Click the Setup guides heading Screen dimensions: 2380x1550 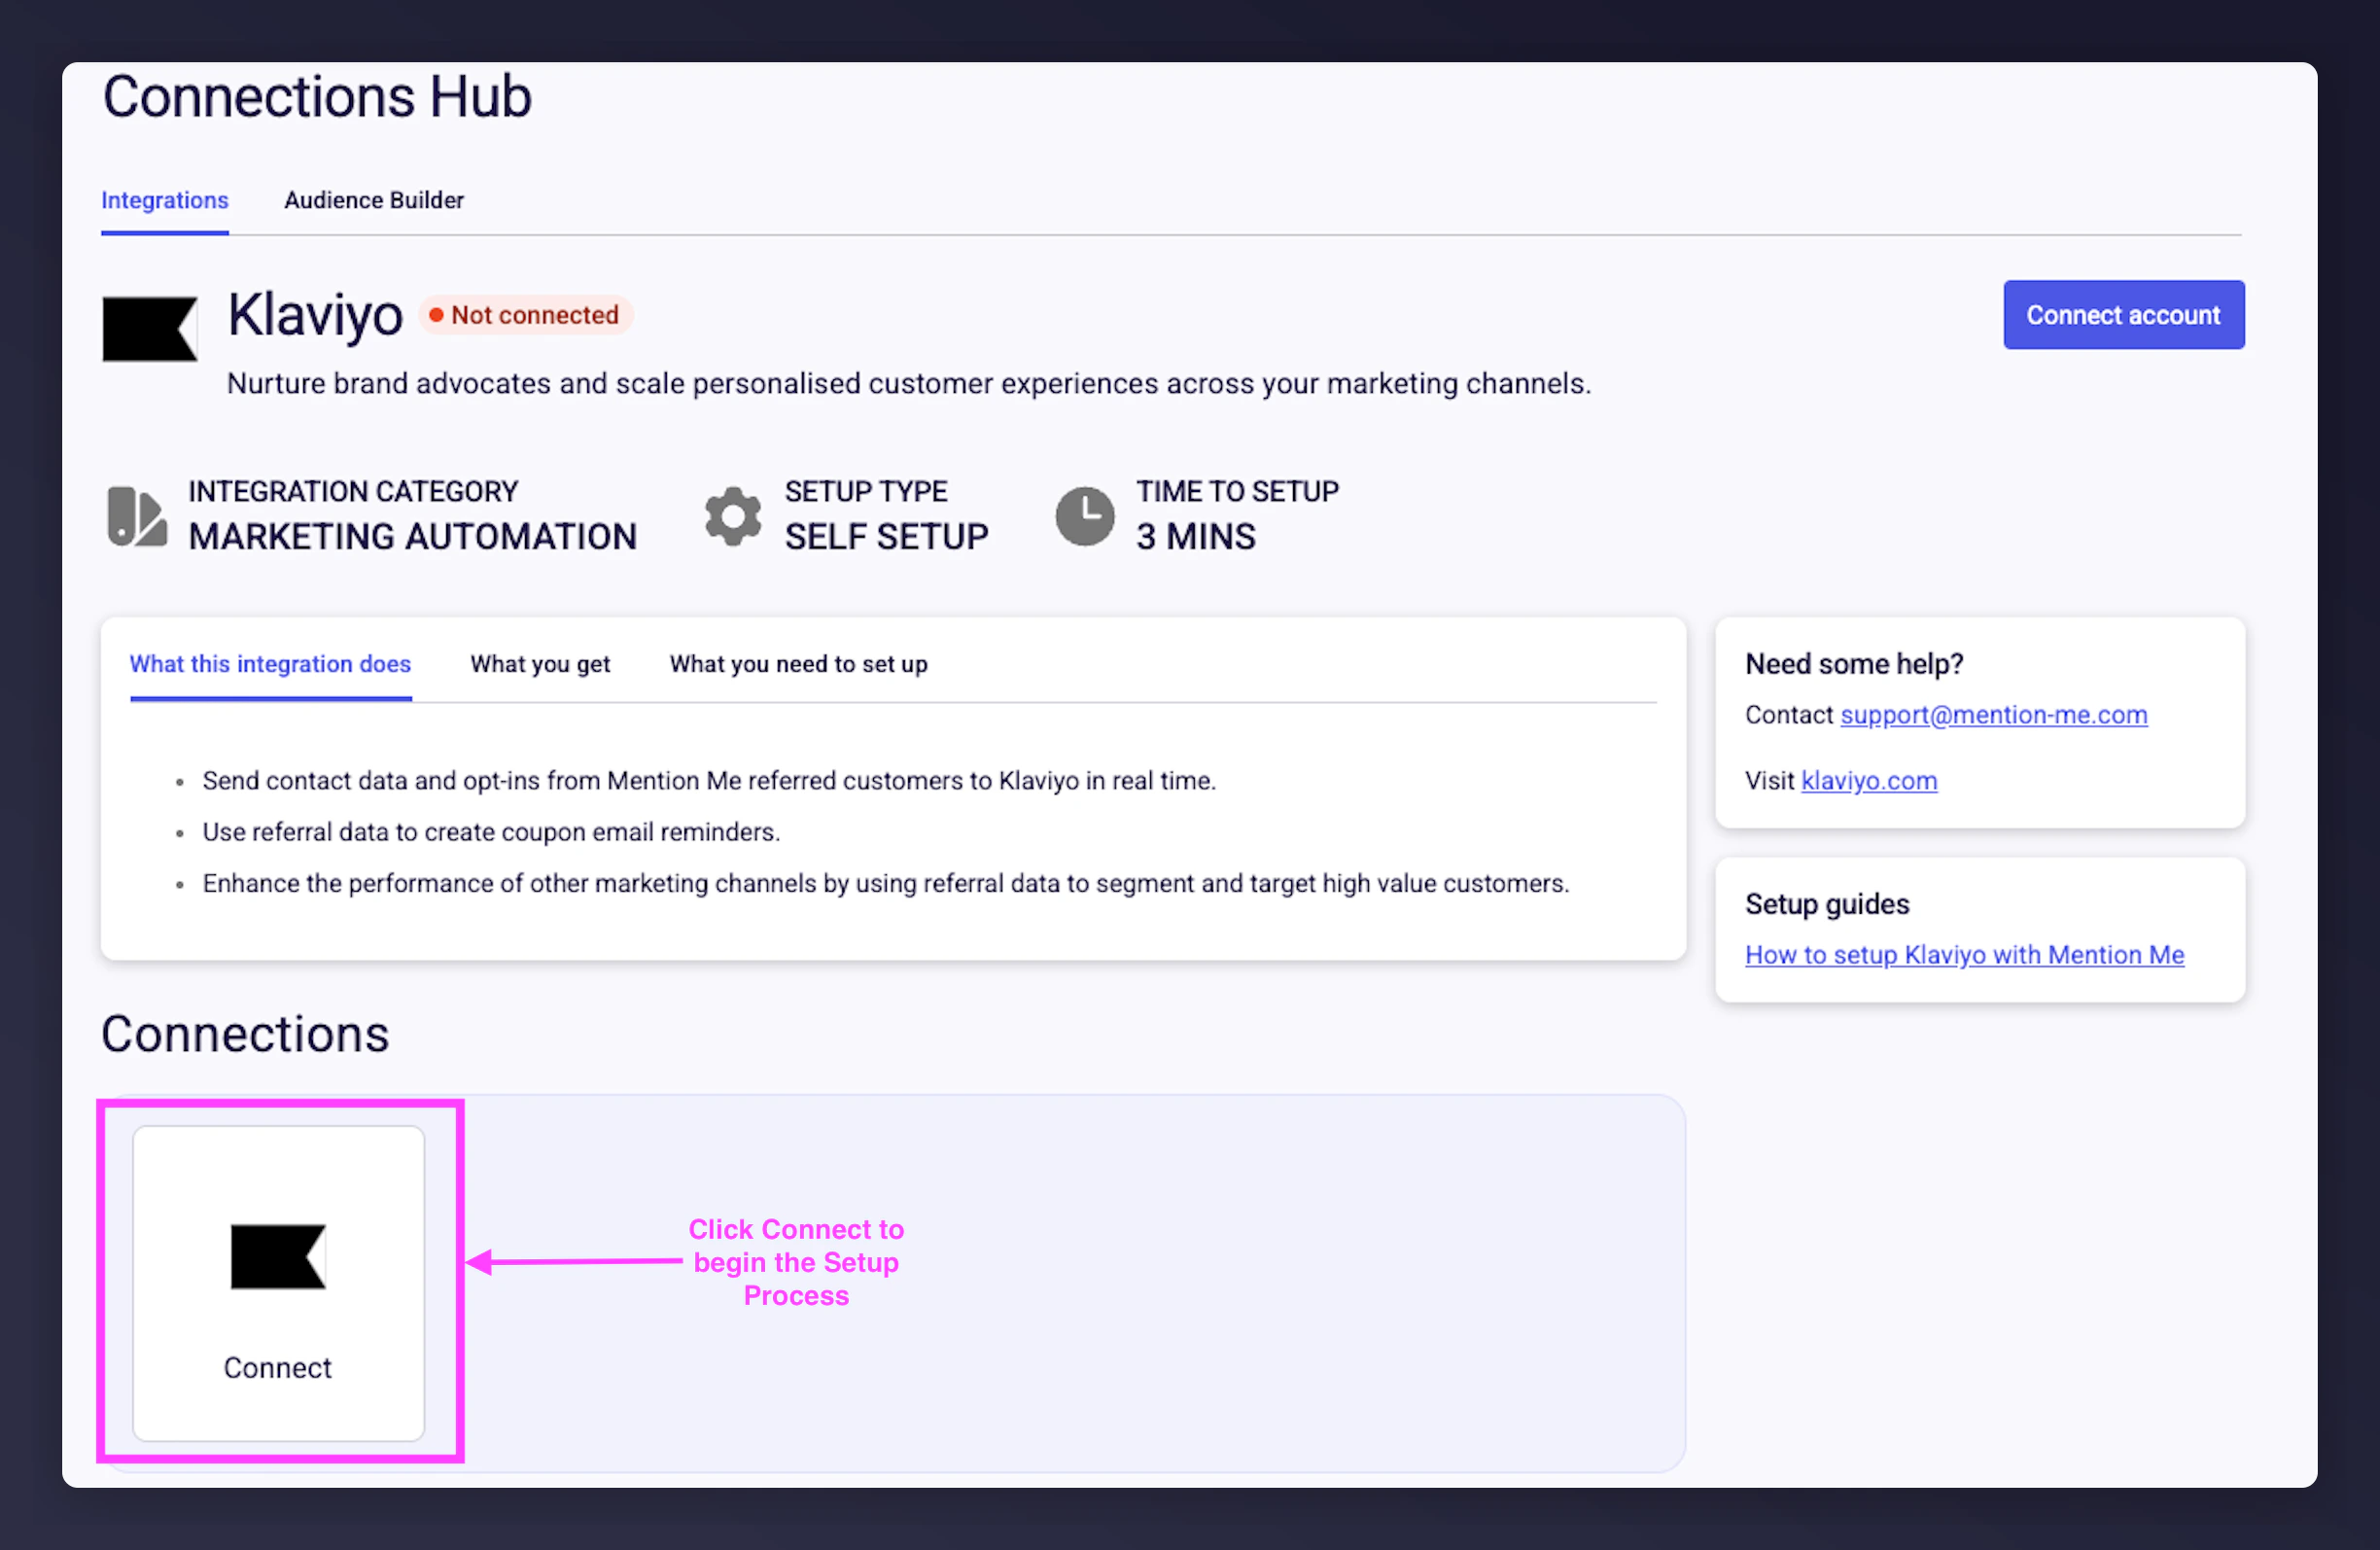pyautogui.click(x=1828, y=904)
